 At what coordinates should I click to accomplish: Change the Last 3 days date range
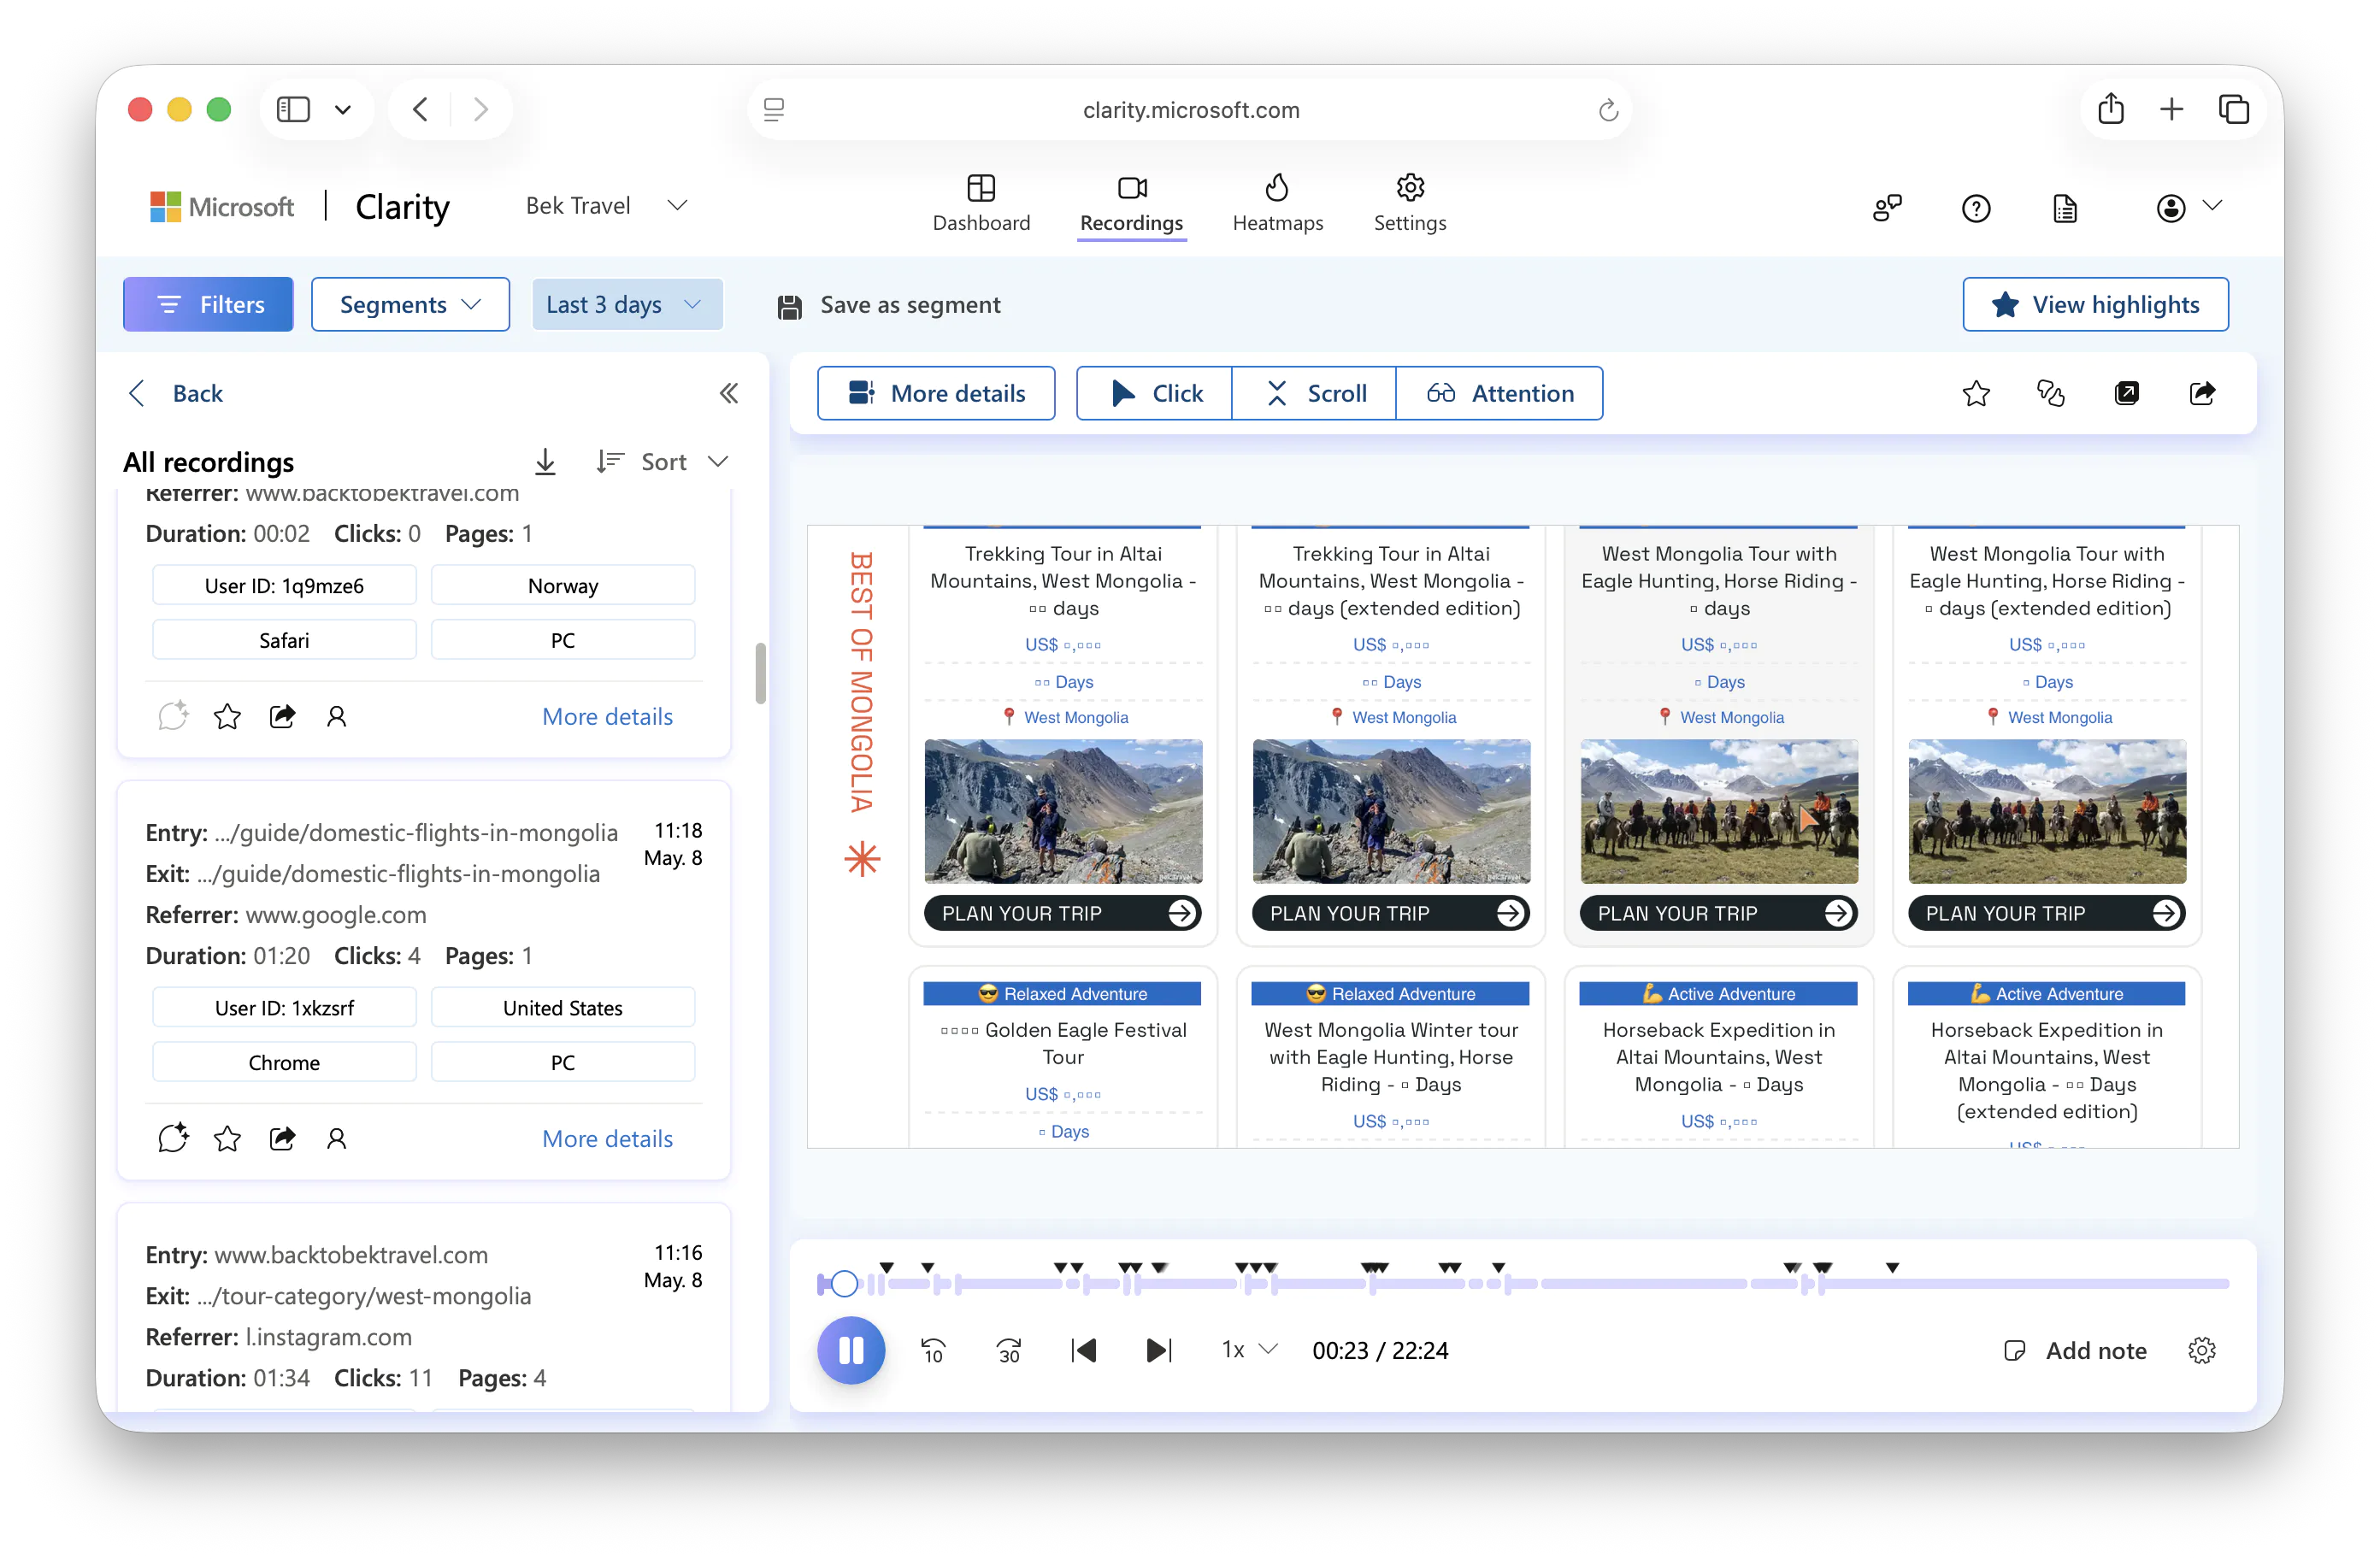pos(627,304)
